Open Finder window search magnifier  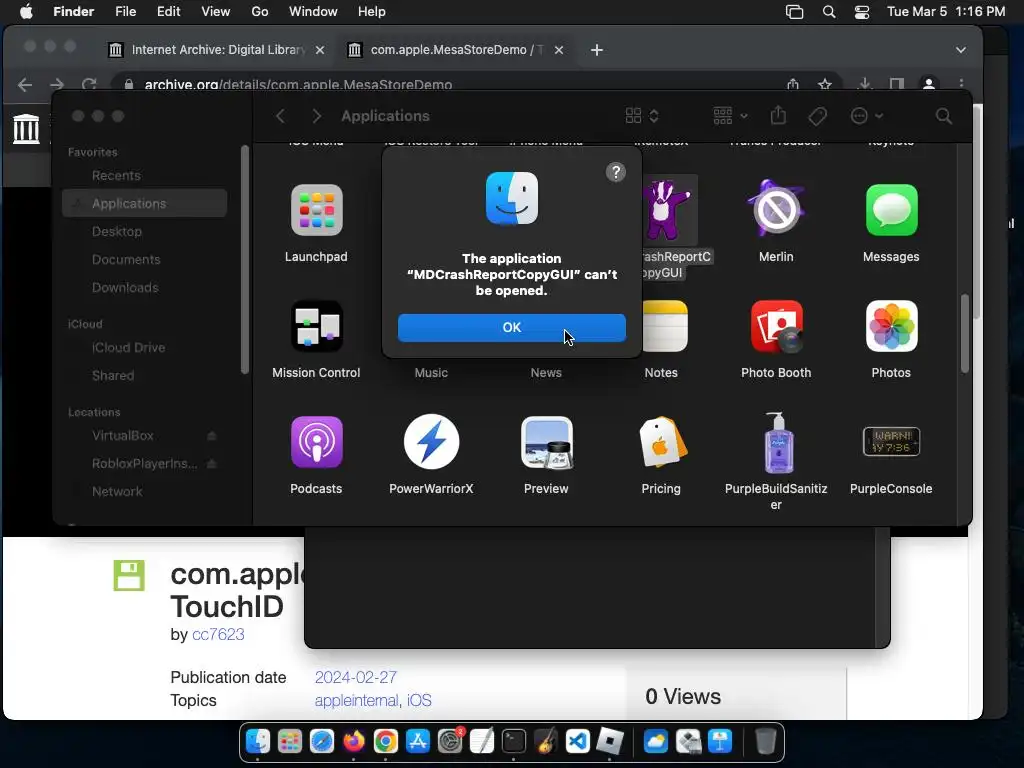tap(943, 116)
